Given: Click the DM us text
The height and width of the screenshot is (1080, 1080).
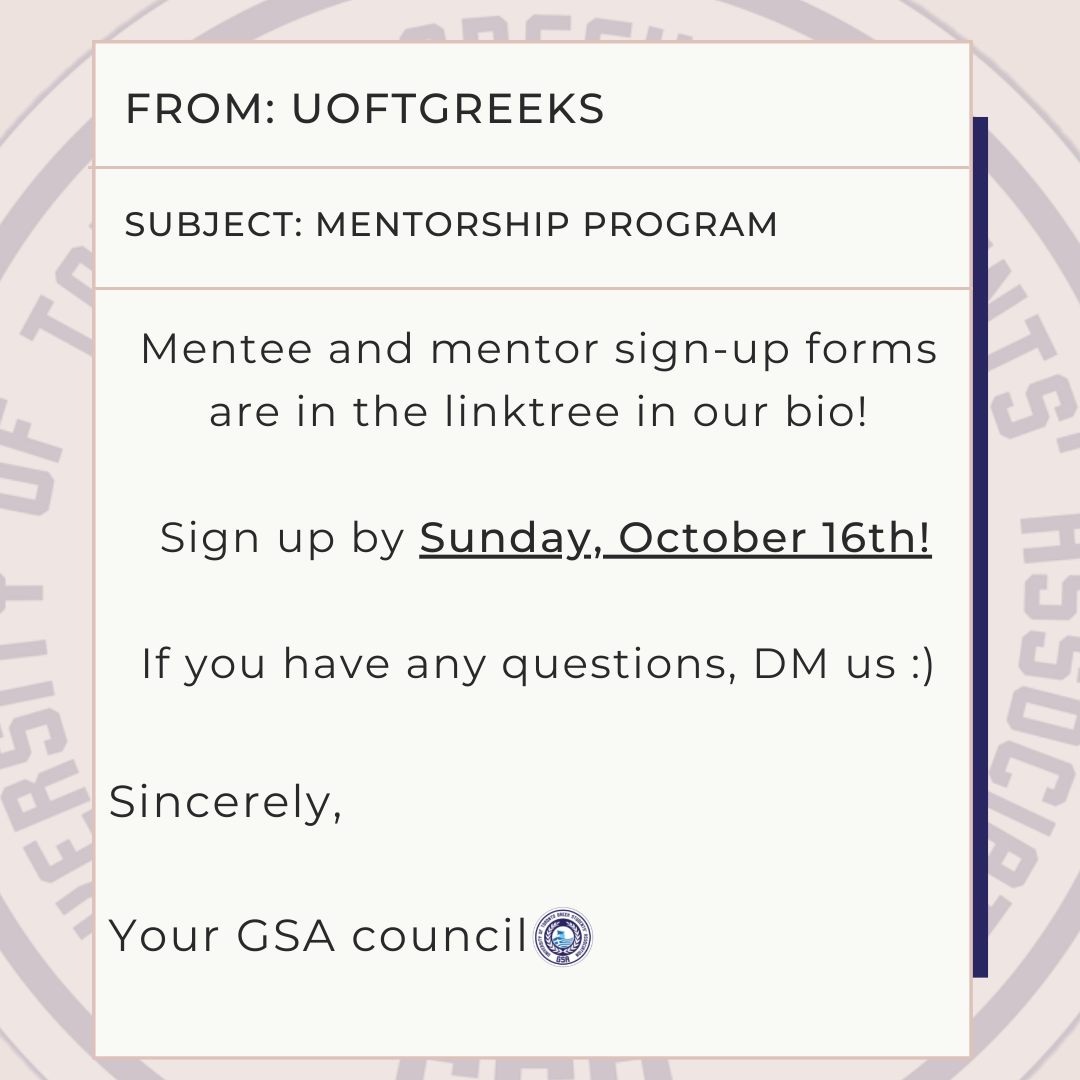Looking at the screenshot, I should click(824, 664).
